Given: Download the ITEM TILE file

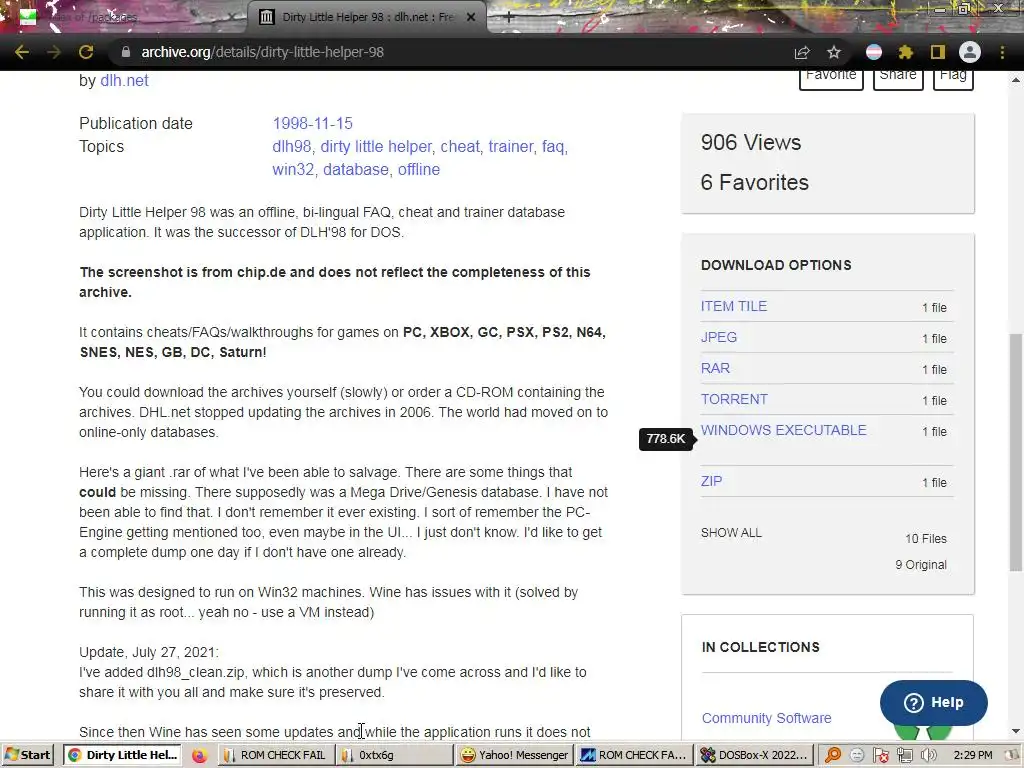Looking at the screenshot, I should [x=734, y=306].
